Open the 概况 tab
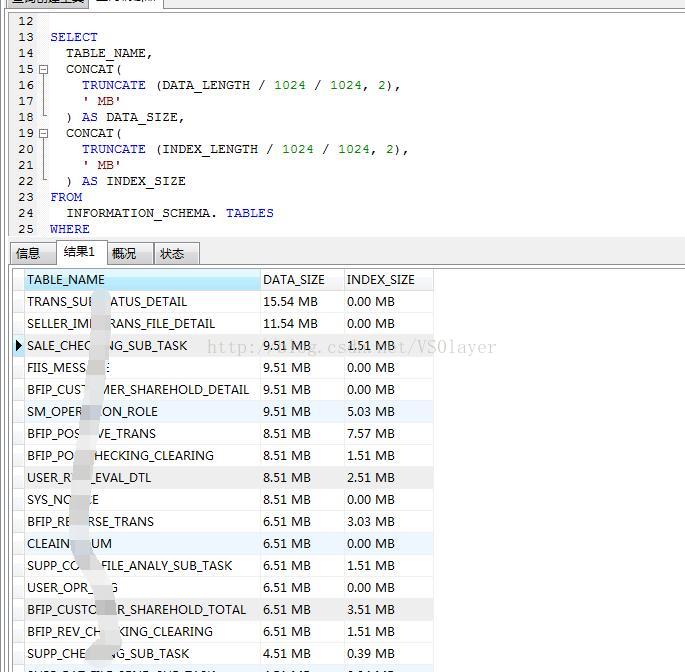Screen dimensions: 685x672 [x=130, y=253]
